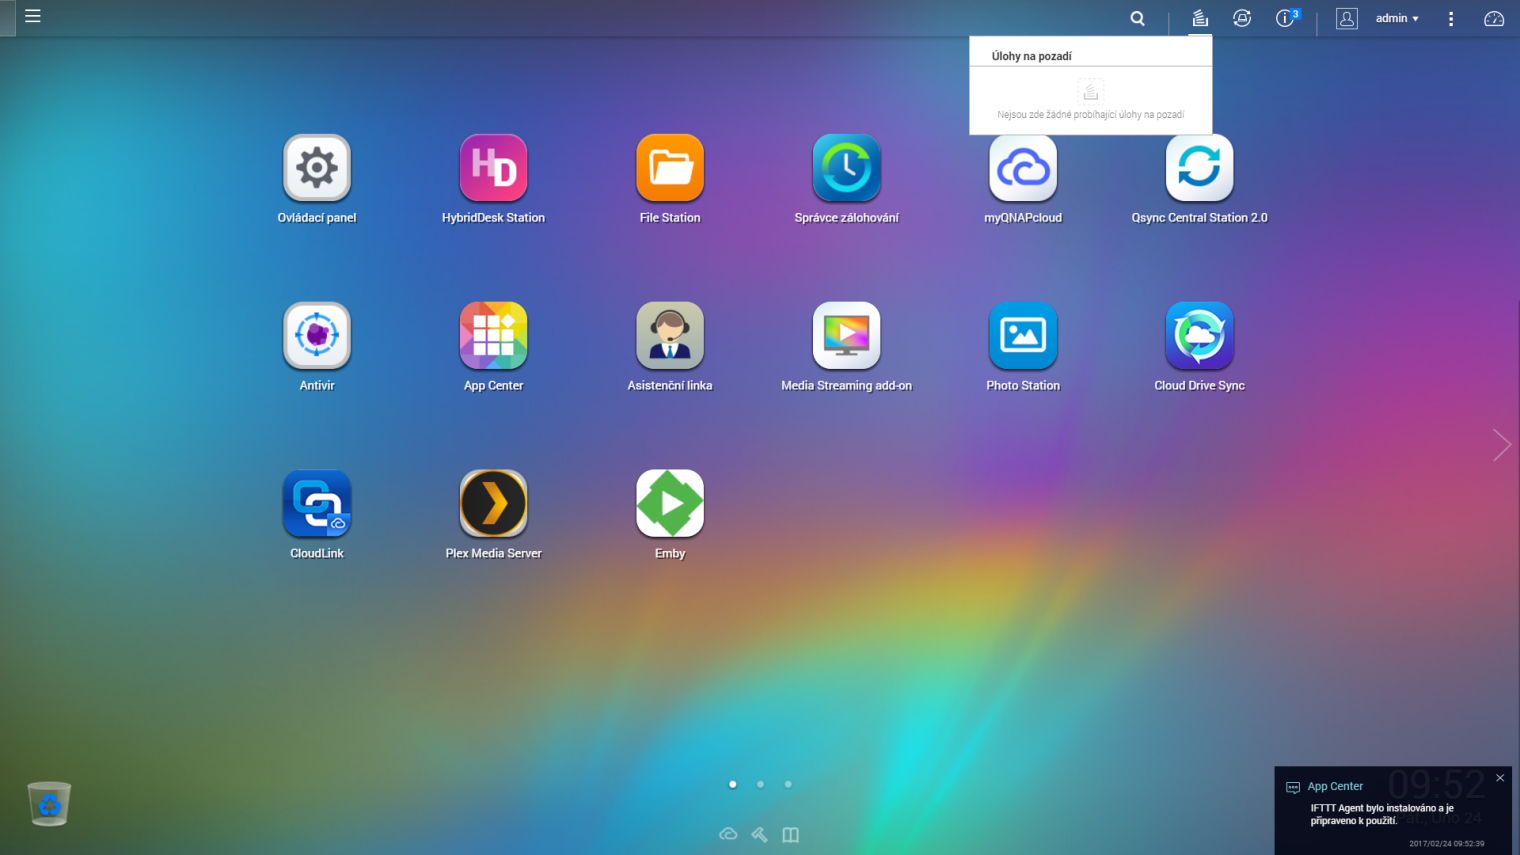The image size is (1520, 855).
Task: Open the resource monitor dashboard icon
Action: click(1494, 18)
